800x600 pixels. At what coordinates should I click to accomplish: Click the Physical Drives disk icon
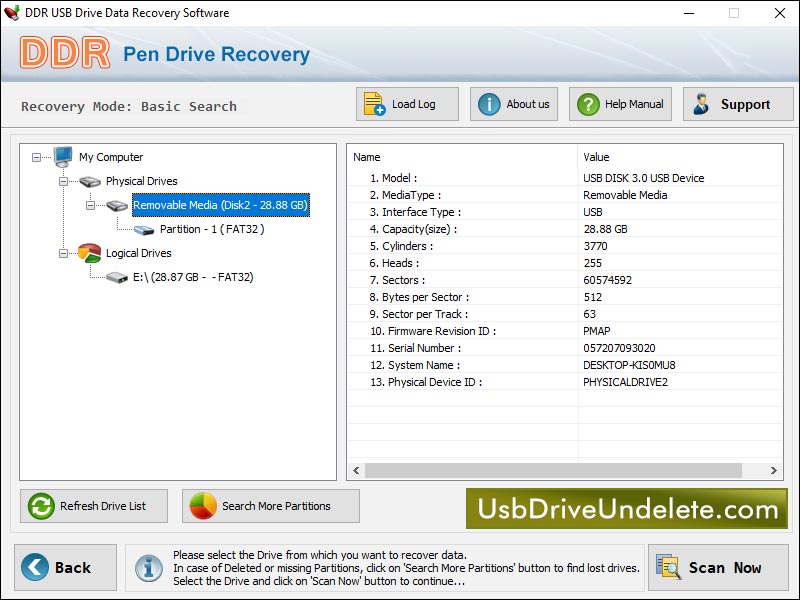[90, 181]
